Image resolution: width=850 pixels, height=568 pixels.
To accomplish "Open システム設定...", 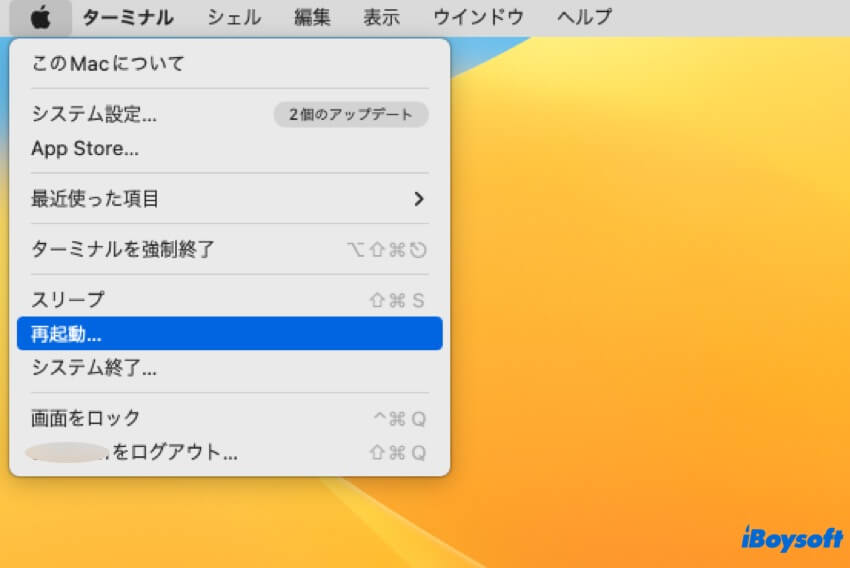I will pyautogui.click(x=230, y=114).
